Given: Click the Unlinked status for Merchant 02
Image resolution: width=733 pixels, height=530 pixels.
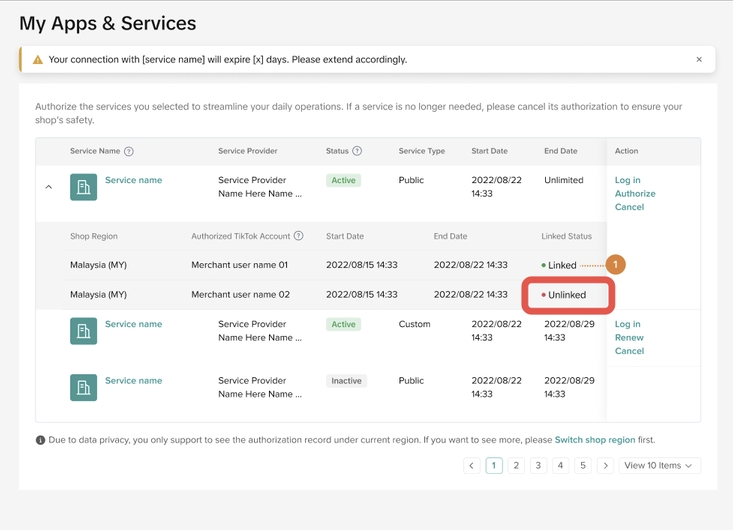Looking at the screenshot, I should [x=566, y=295].
